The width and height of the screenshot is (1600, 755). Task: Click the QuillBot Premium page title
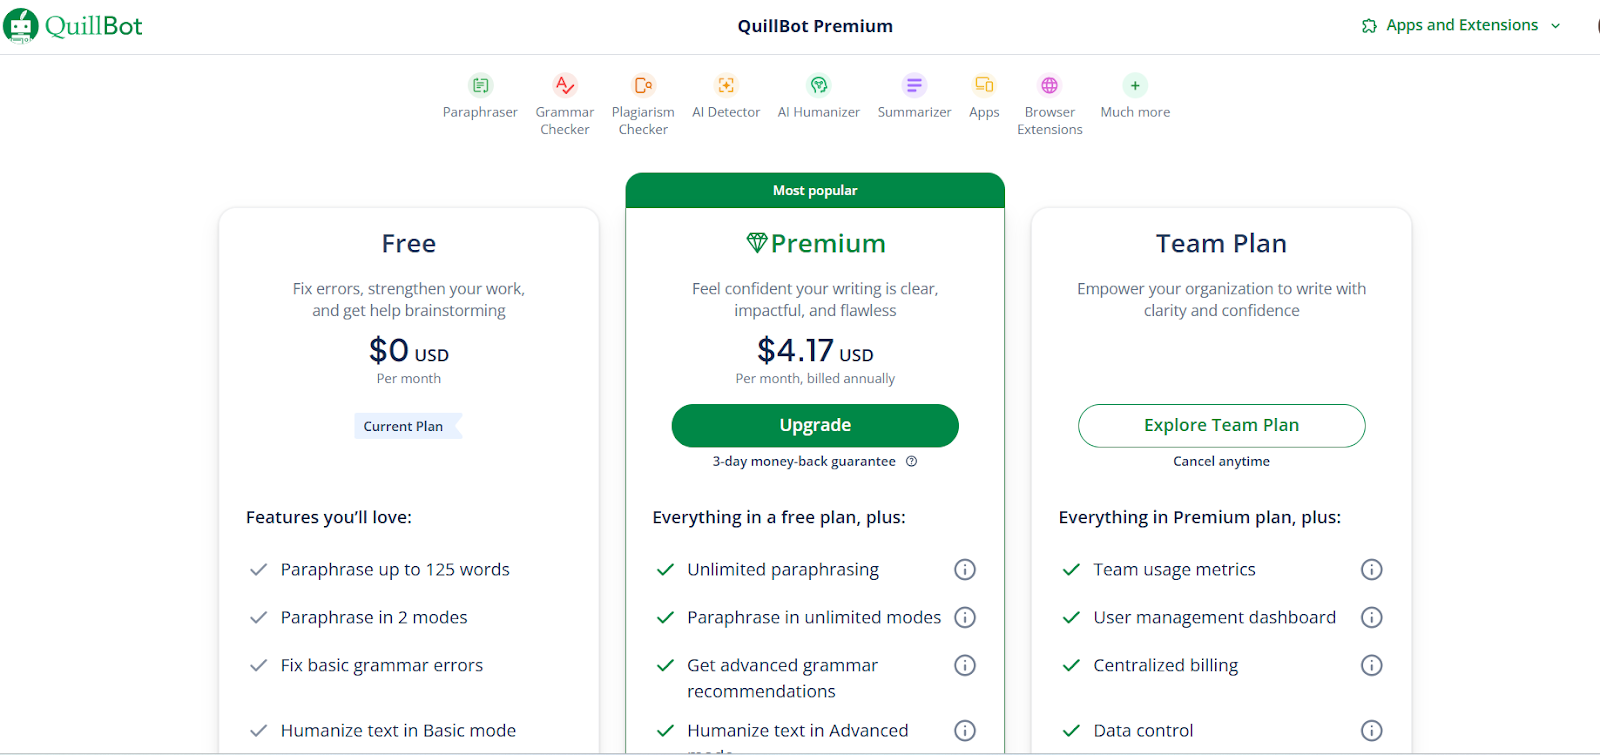(x=815, y=26)
